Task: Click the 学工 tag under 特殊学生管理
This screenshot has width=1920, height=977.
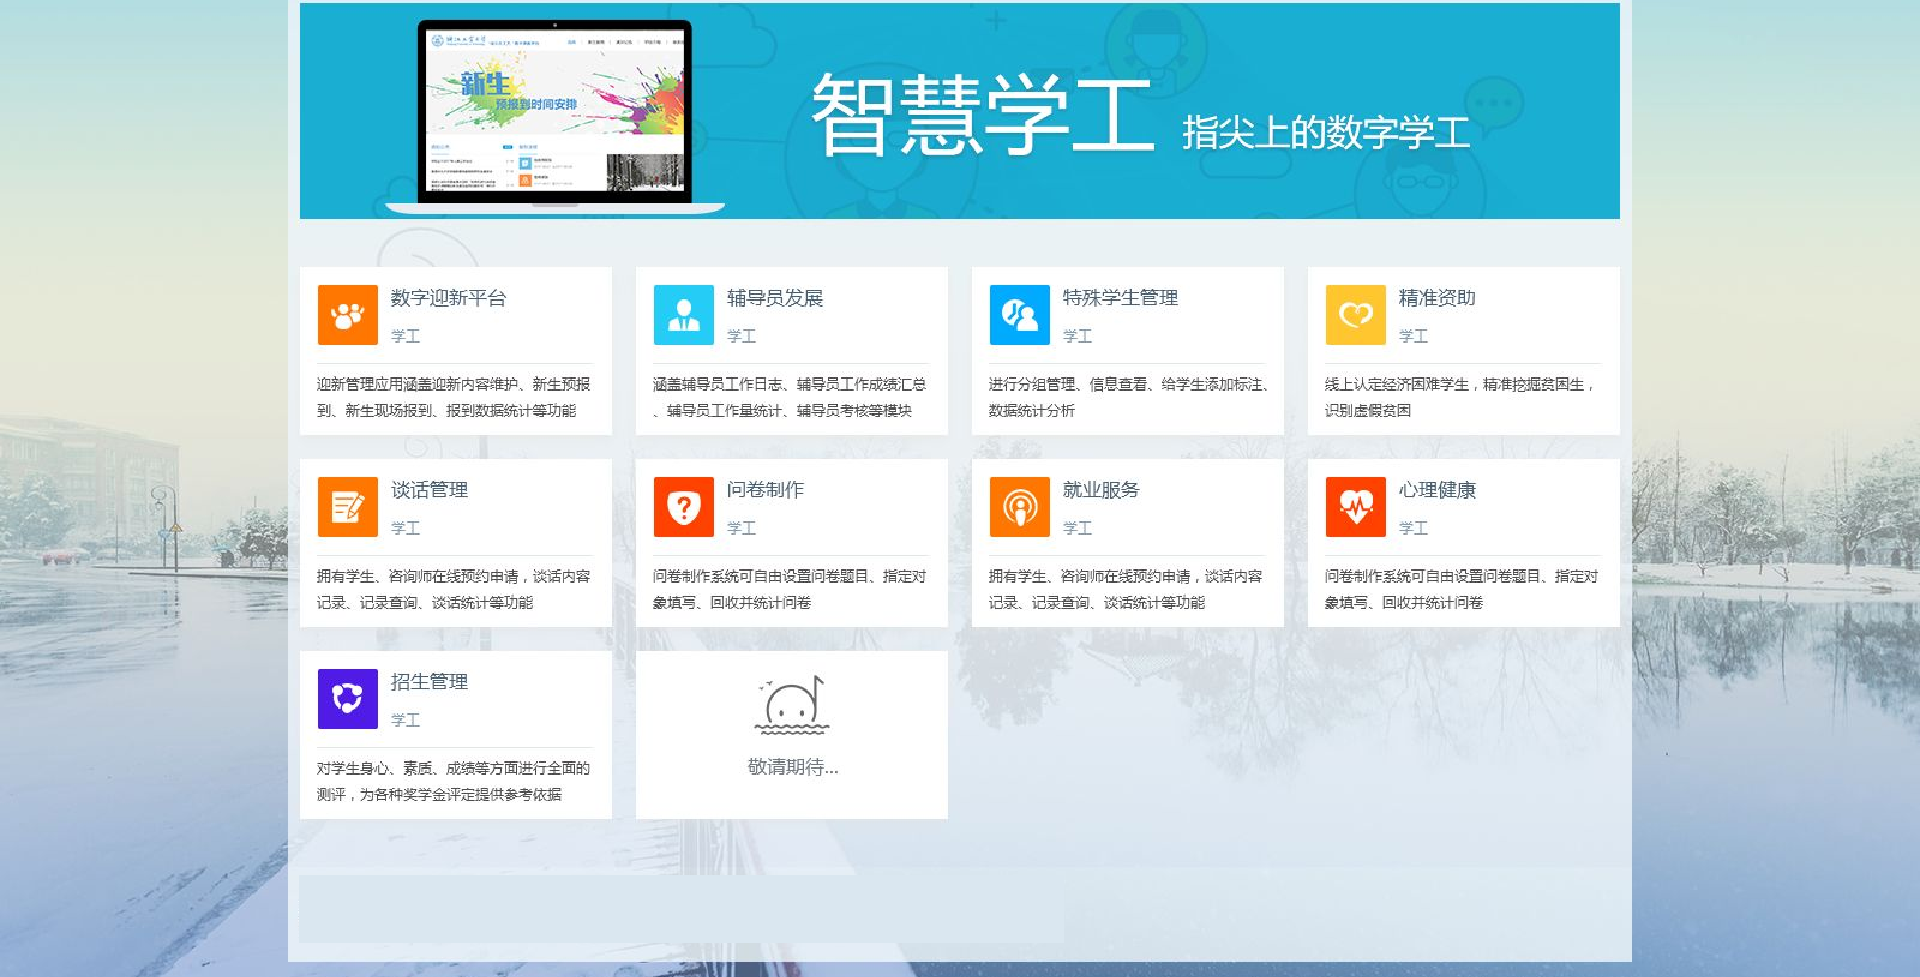Action: pos(1077,336)
